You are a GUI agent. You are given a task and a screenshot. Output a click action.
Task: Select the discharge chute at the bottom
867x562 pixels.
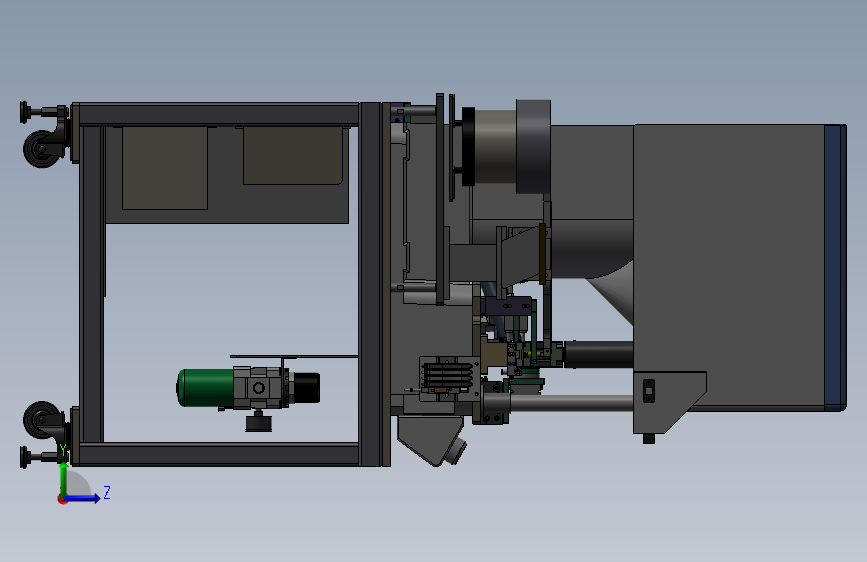[430, 441]
